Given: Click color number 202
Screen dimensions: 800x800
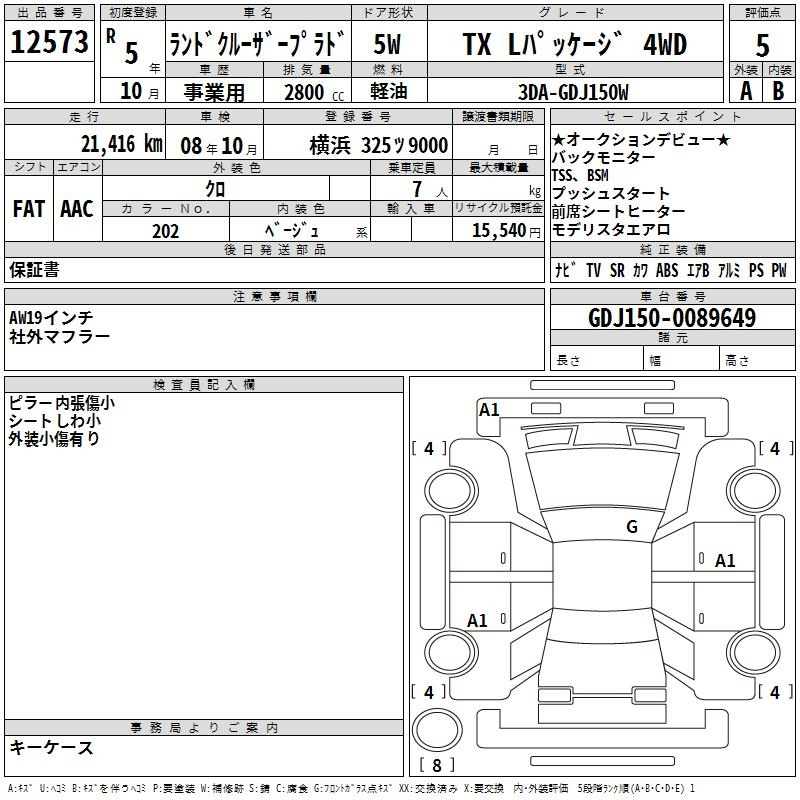Looking at the screenshot, I should pos(165,231).
